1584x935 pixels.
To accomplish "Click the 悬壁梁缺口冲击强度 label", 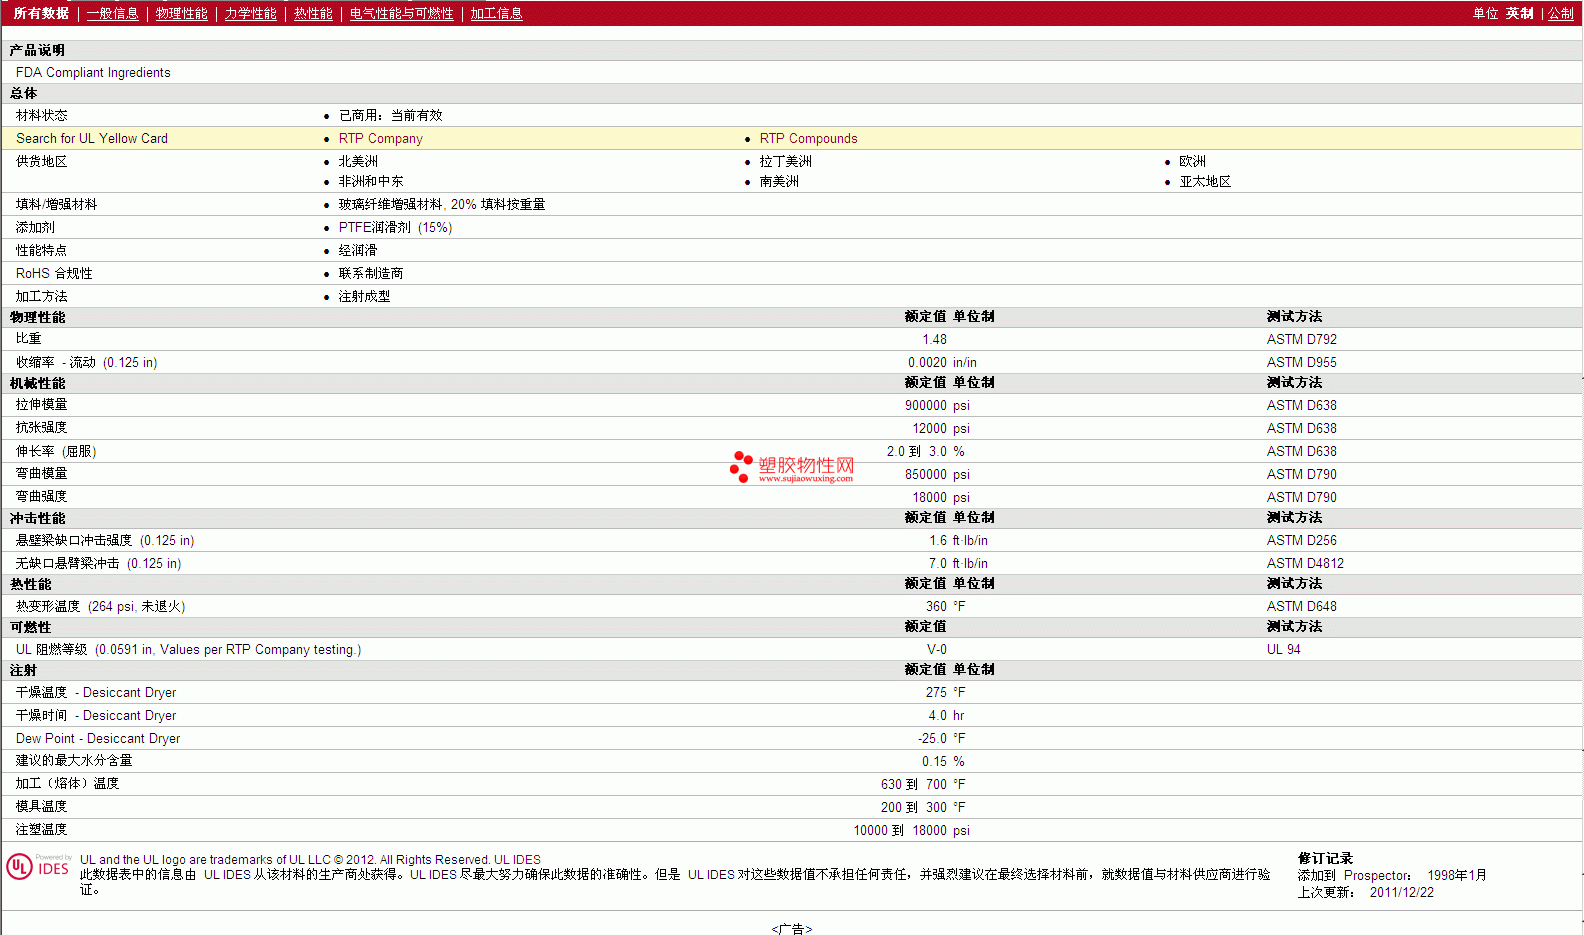I will (x=105, y=541).
